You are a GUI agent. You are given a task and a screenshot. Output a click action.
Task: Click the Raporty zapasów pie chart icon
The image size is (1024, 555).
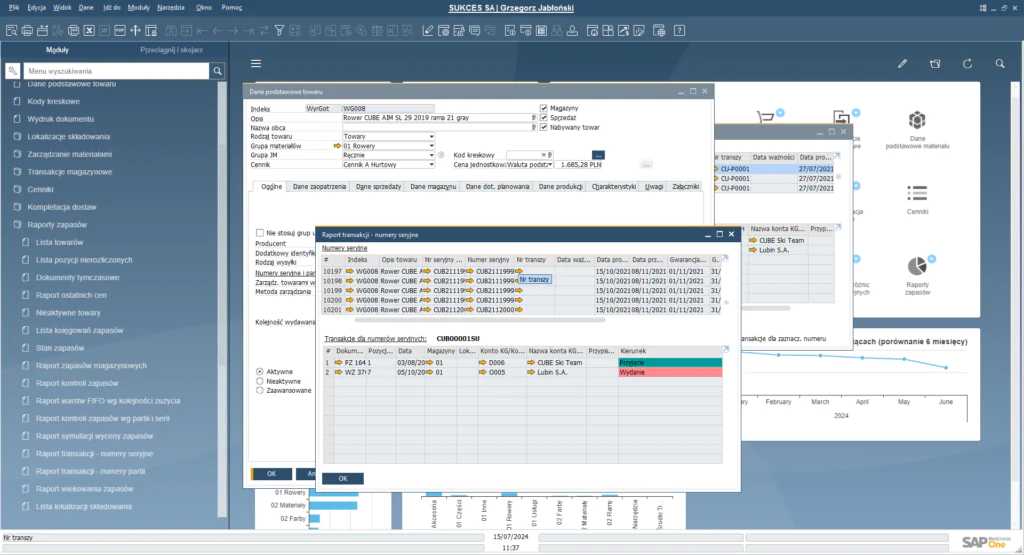point(917,267)
